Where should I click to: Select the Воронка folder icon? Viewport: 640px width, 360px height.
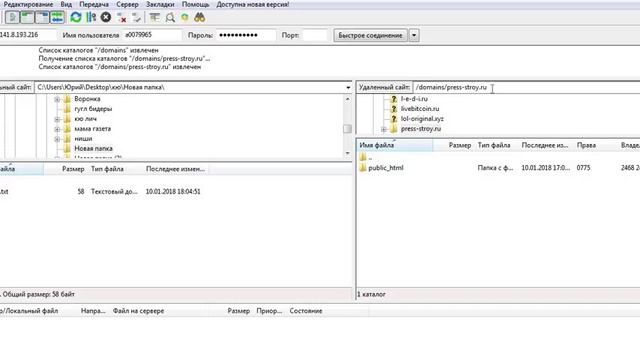[x=67, y=99]
